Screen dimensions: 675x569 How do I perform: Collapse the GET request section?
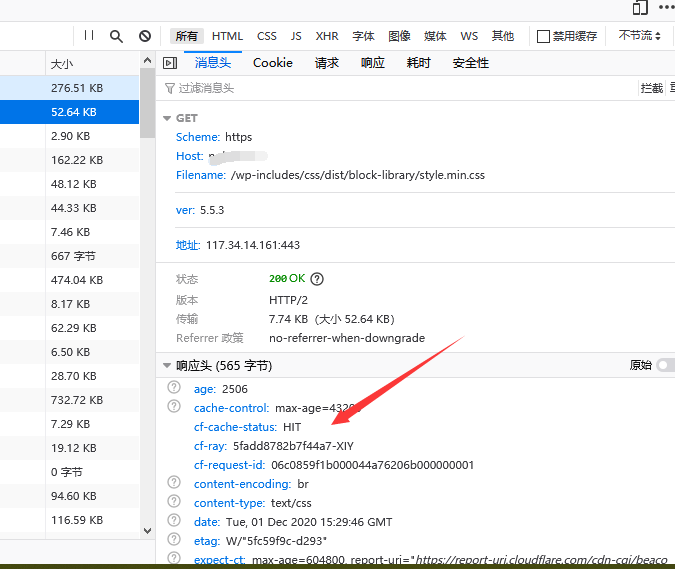[167, 118]
